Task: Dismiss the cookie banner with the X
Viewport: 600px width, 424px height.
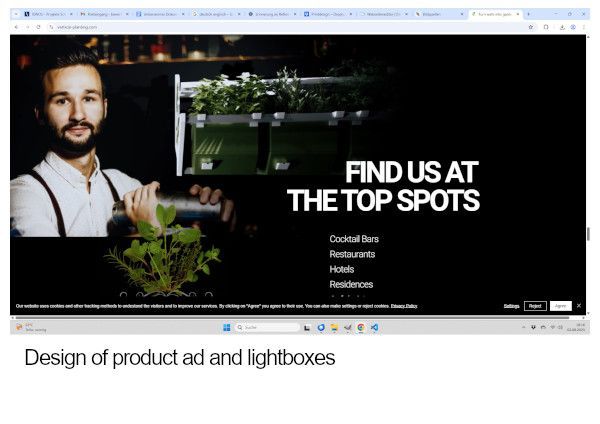Action: 579,306
